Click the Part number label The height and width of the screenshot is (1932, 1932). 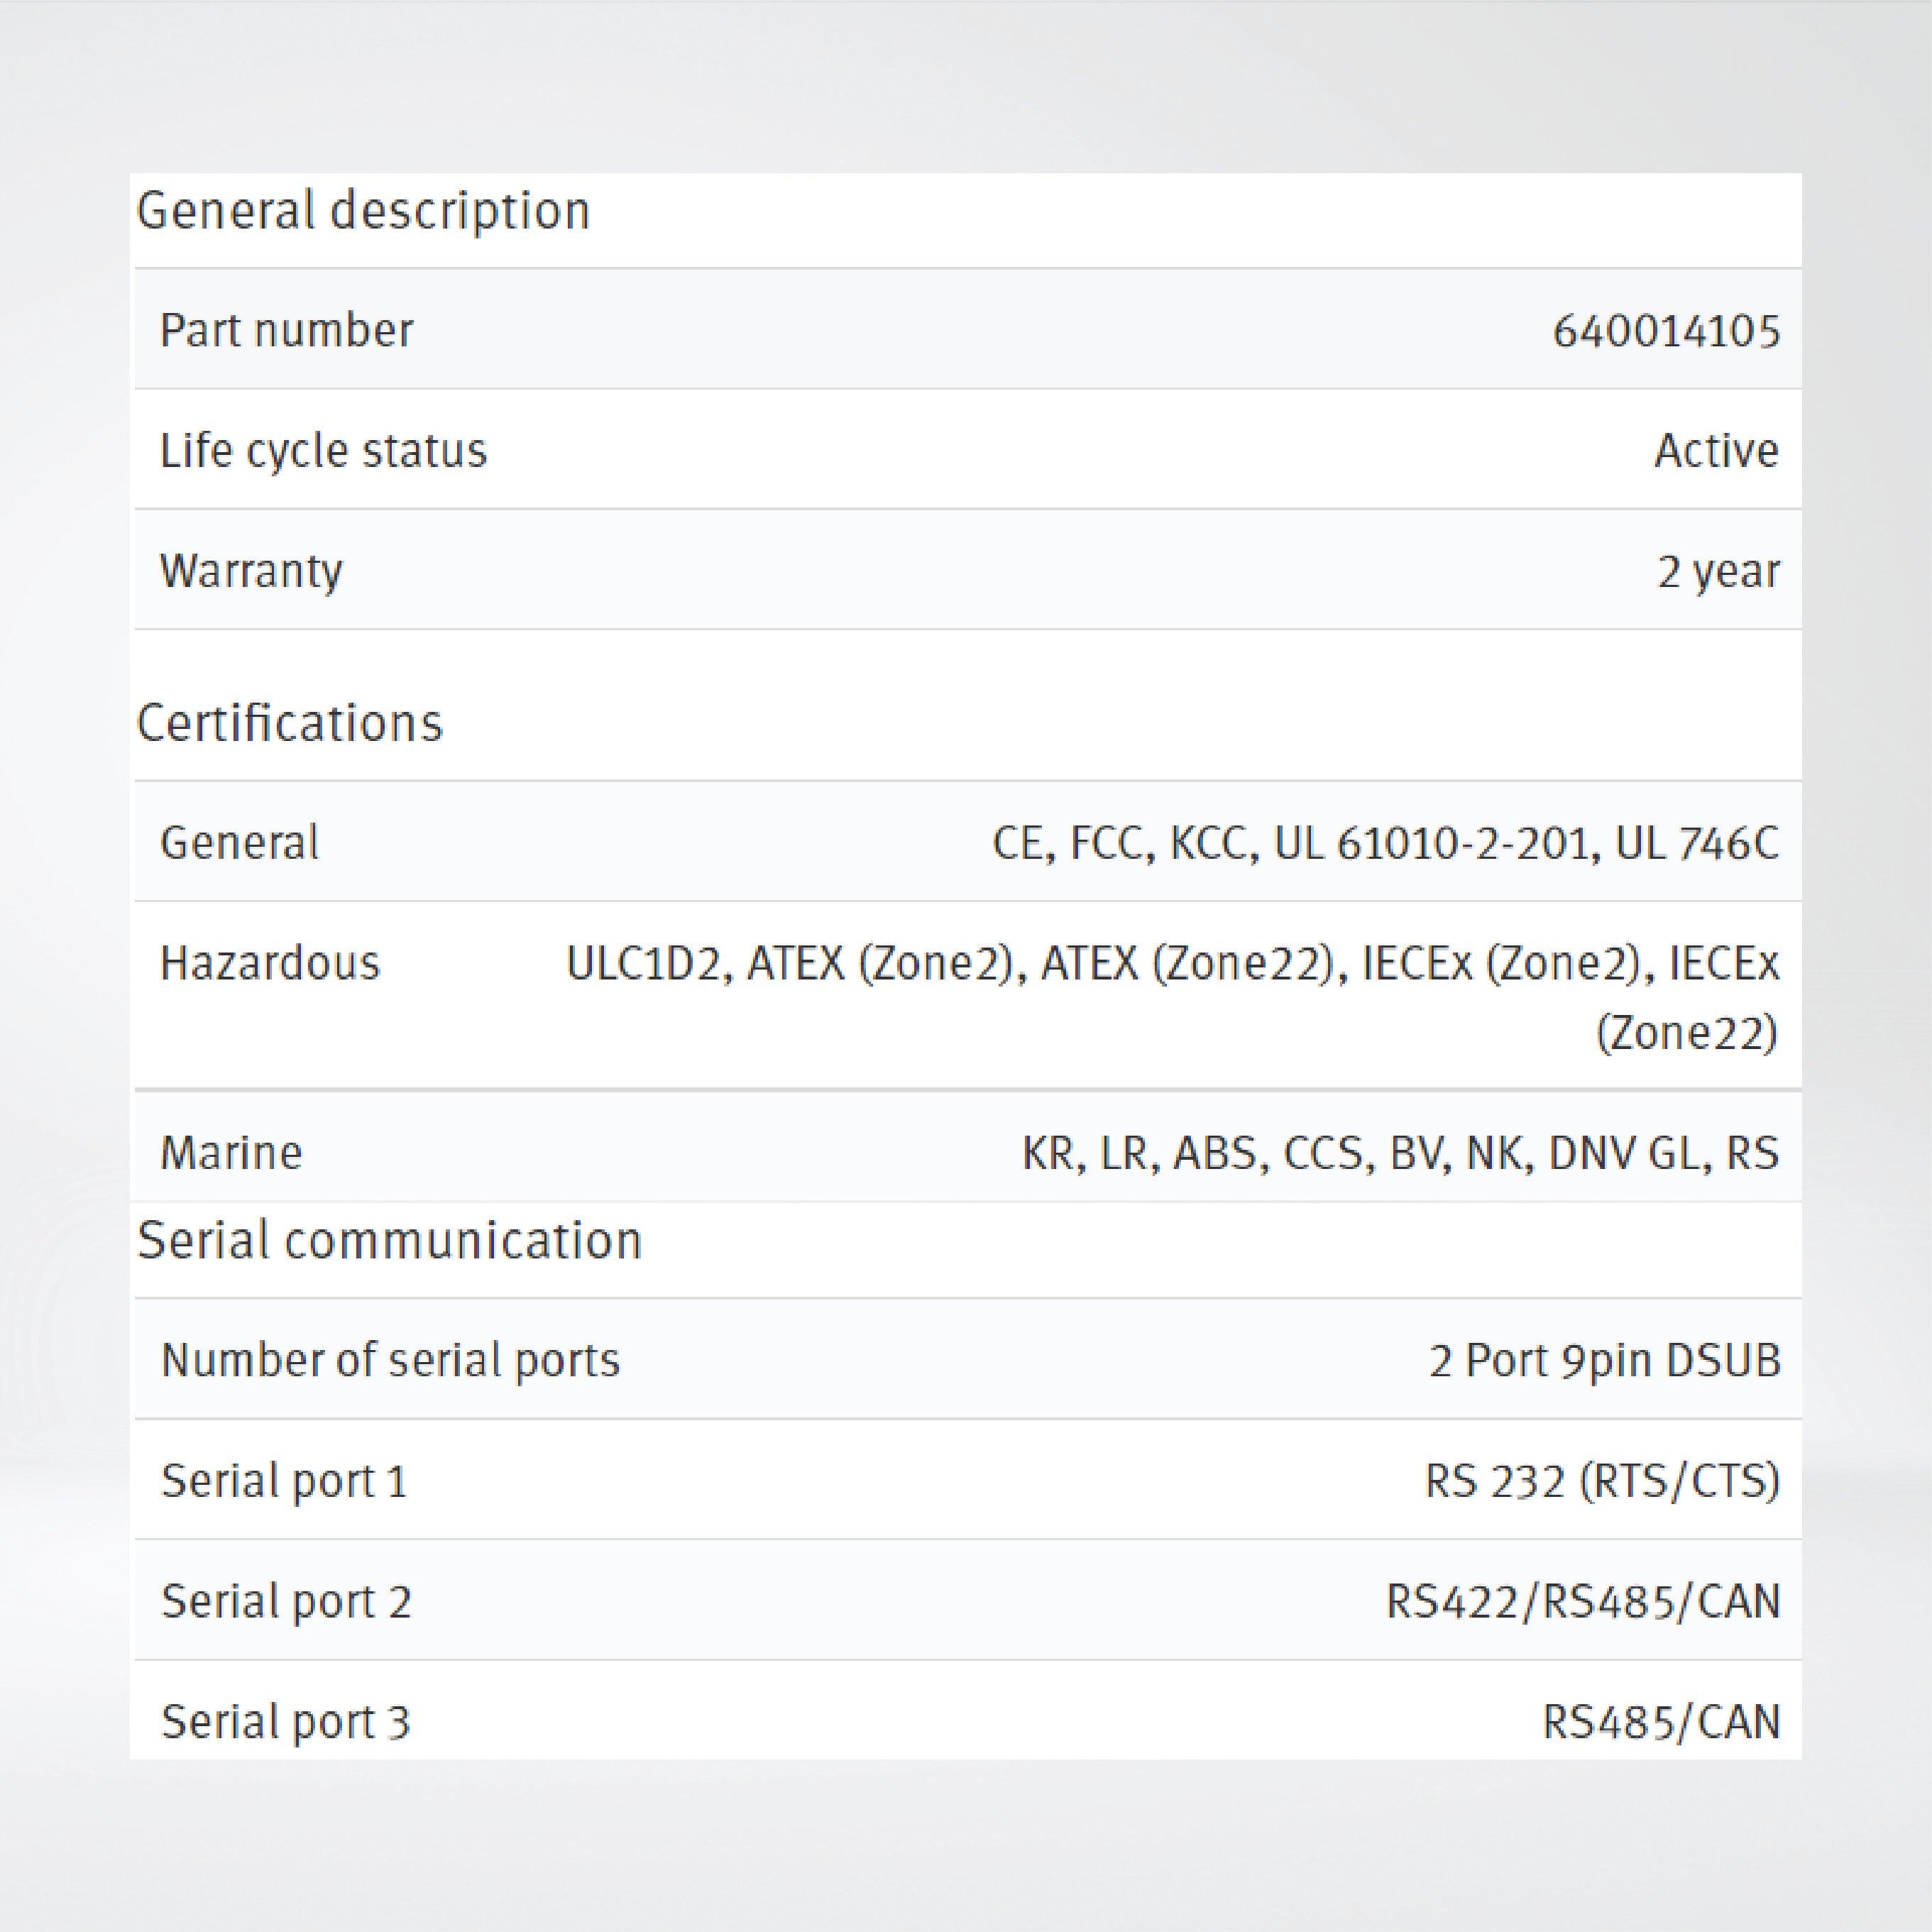[286, 331]
